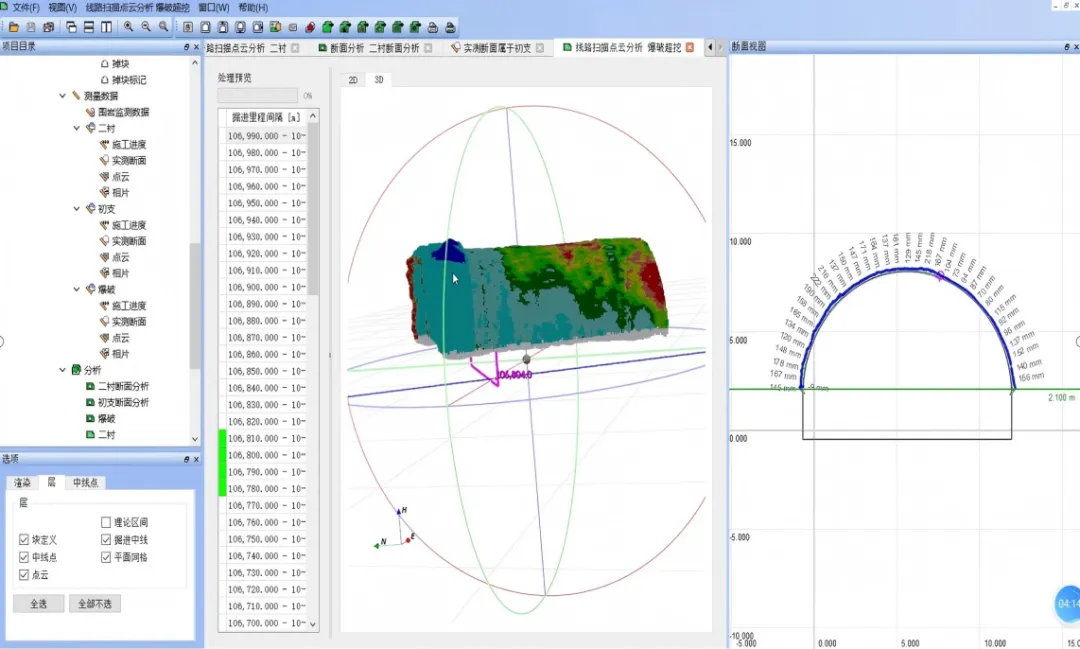Viewport: 1080px width, 649px height.
Task: Select 实测断面 under the 初支 node
Action: coord(129,240)
